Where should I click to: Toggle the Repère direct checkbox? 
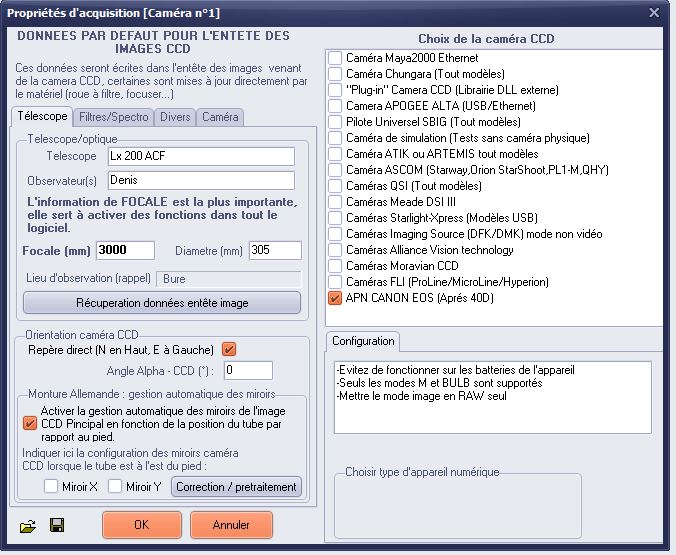[x=229, y=349]
